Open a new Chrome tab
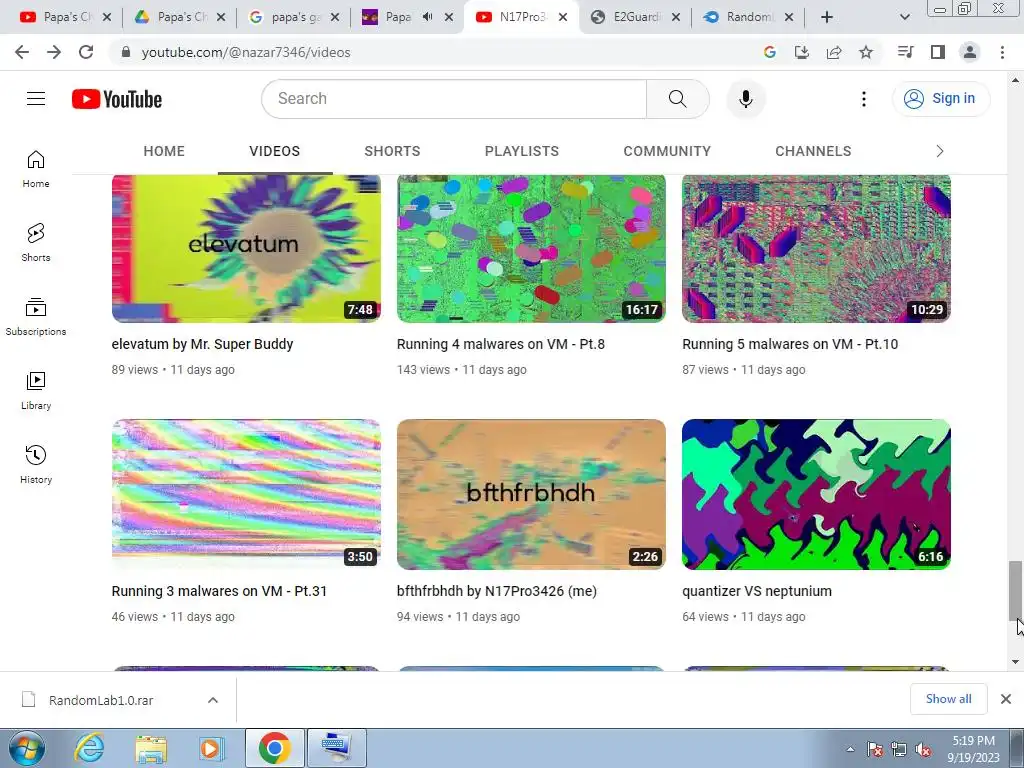 click(827, 17)
